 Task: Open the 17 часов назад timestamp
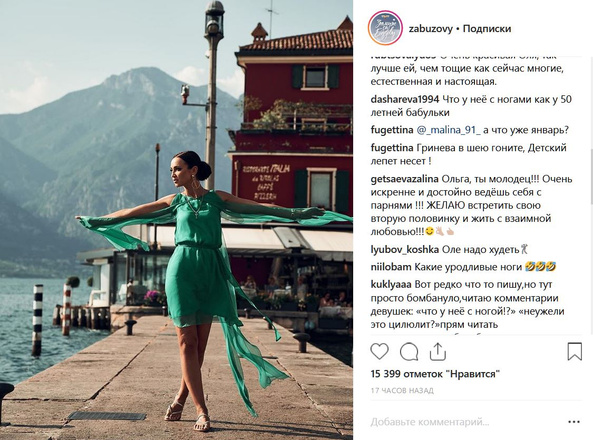pos(402,390)
